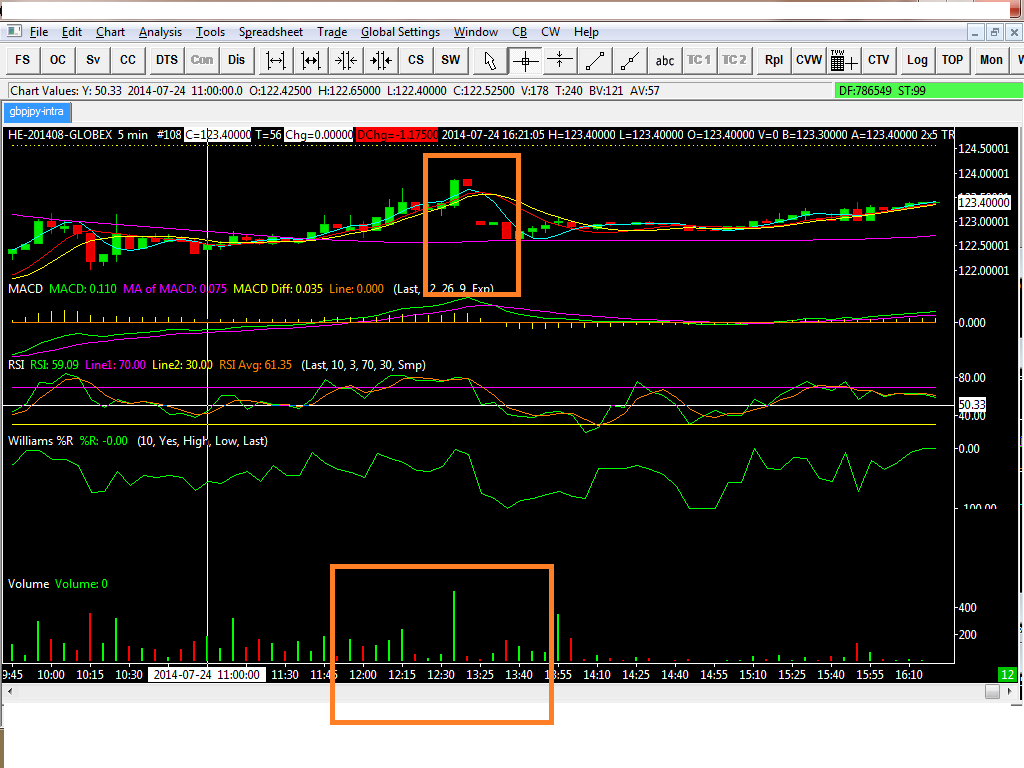This screenshot has height=768, width=1024.
Task: Click the Chart Values status text
Action: [334, 91]
